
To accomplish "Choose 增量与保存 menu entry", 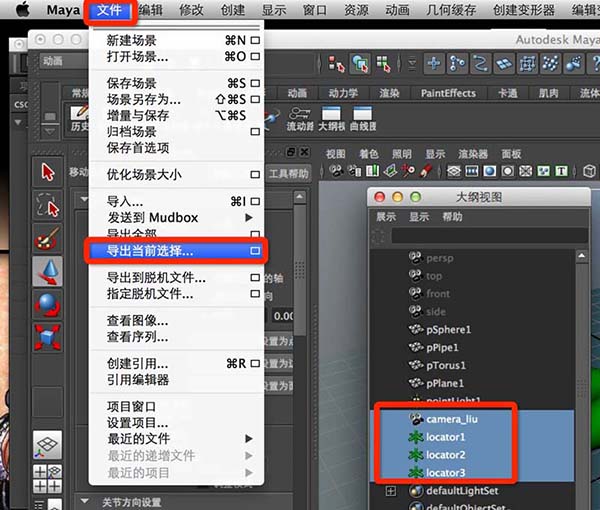I will tap(176, 116).
